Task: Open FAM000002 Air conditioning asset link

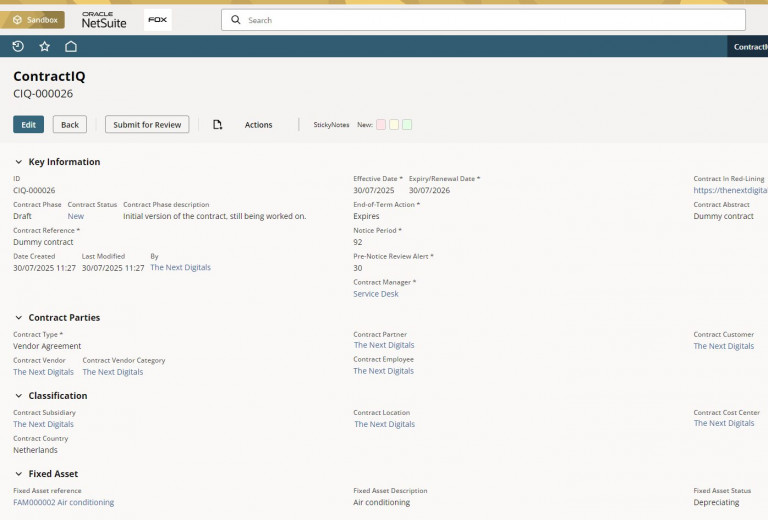Action: click(64, 502)
